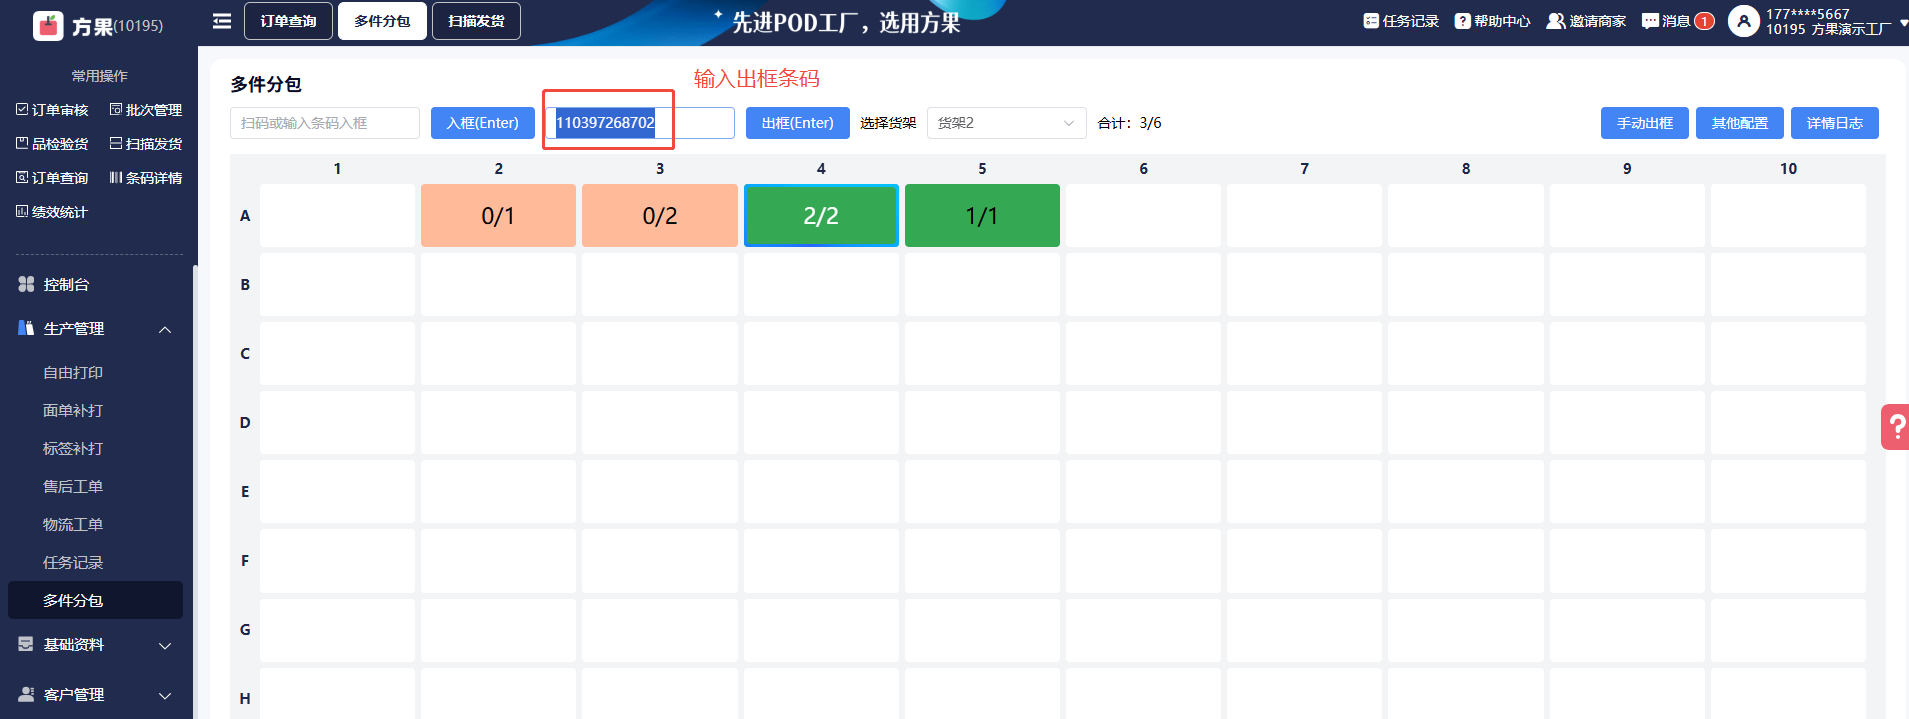Open 任务记录 sidebar menu item
1909x719 pixels.
click(73, 563)
